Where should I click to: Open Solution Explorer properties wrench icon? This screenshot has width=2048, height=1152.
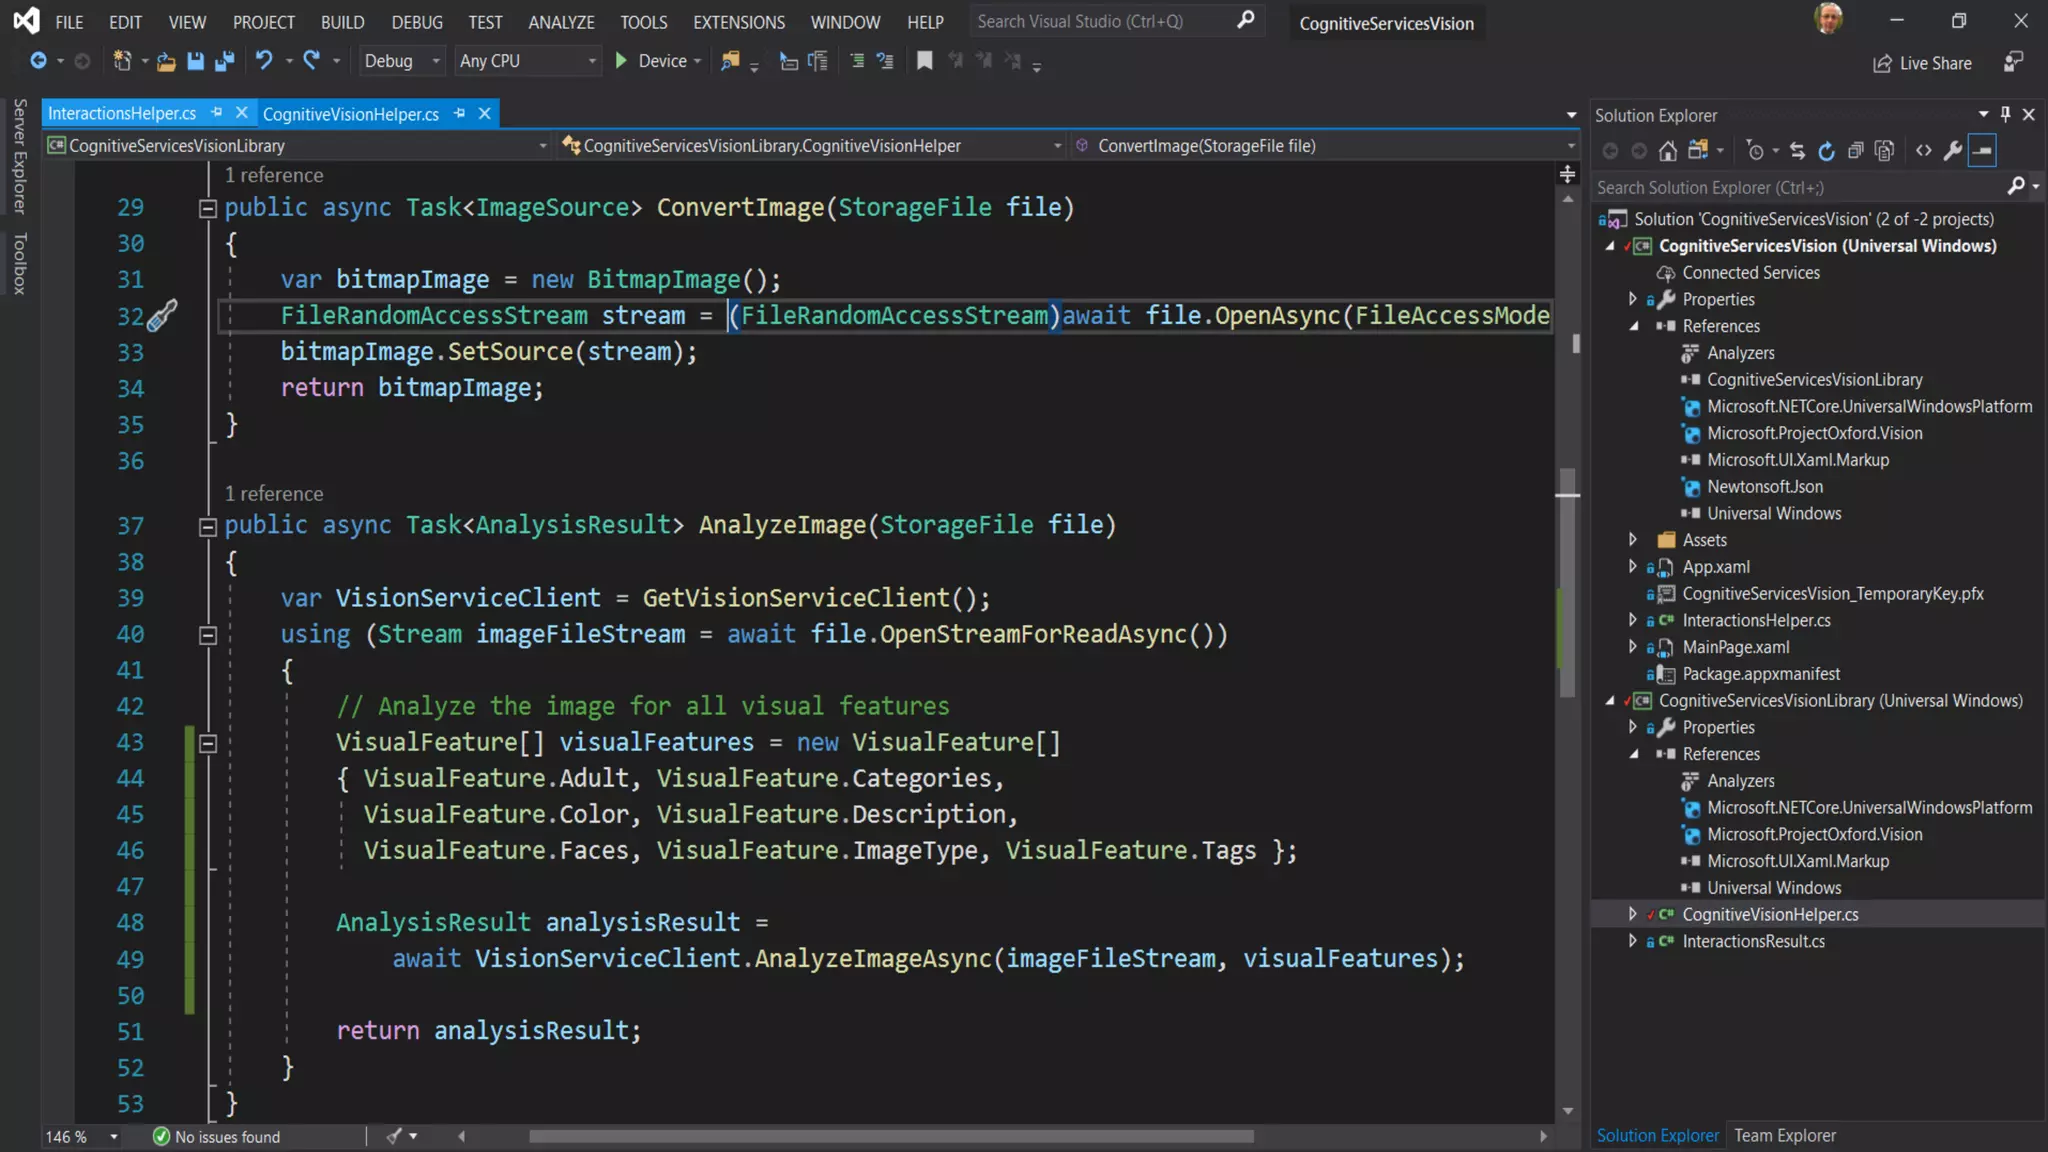coord(1952,151)
